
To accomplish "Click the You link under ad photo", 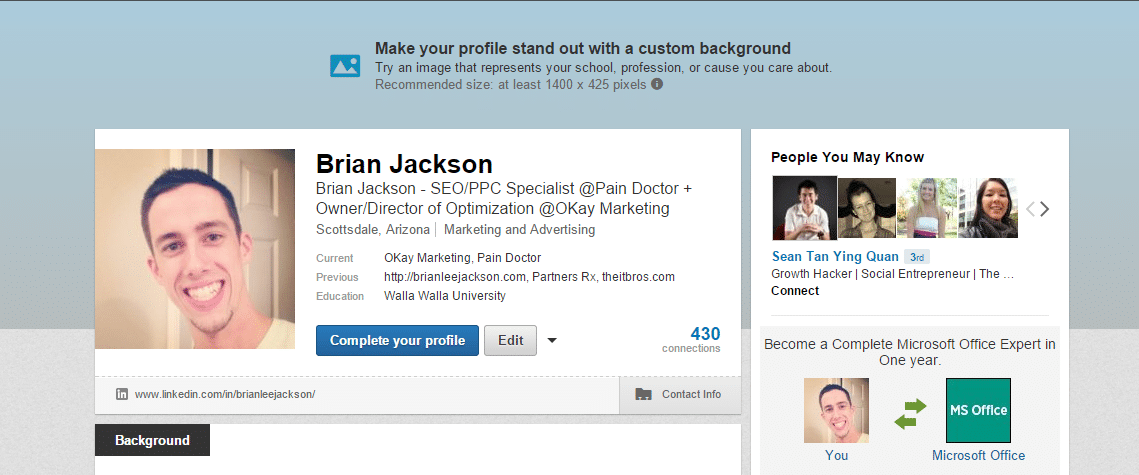I will click(x=836, y=455).
